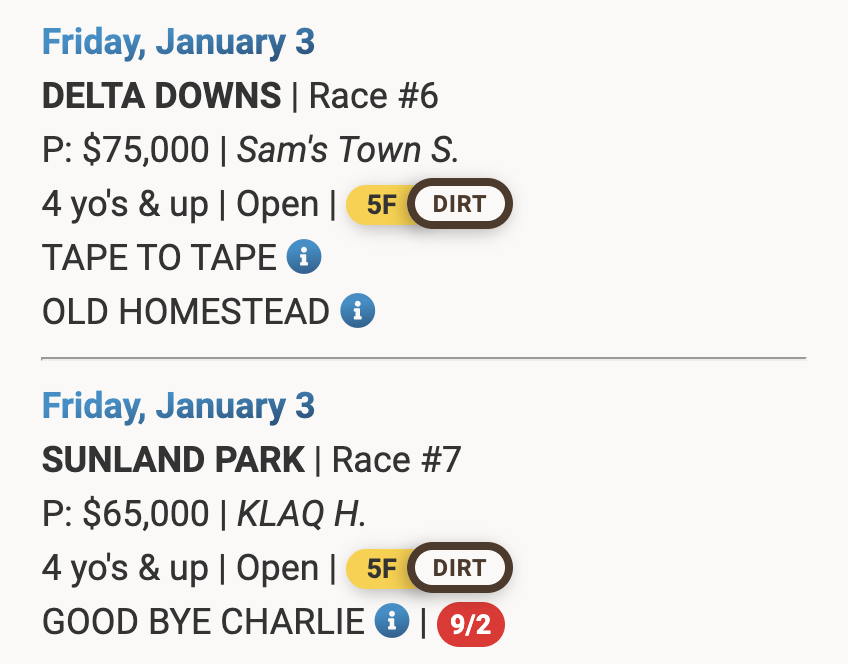
Task: Click the Sam's Town S. race name
Action: (348, 150)
